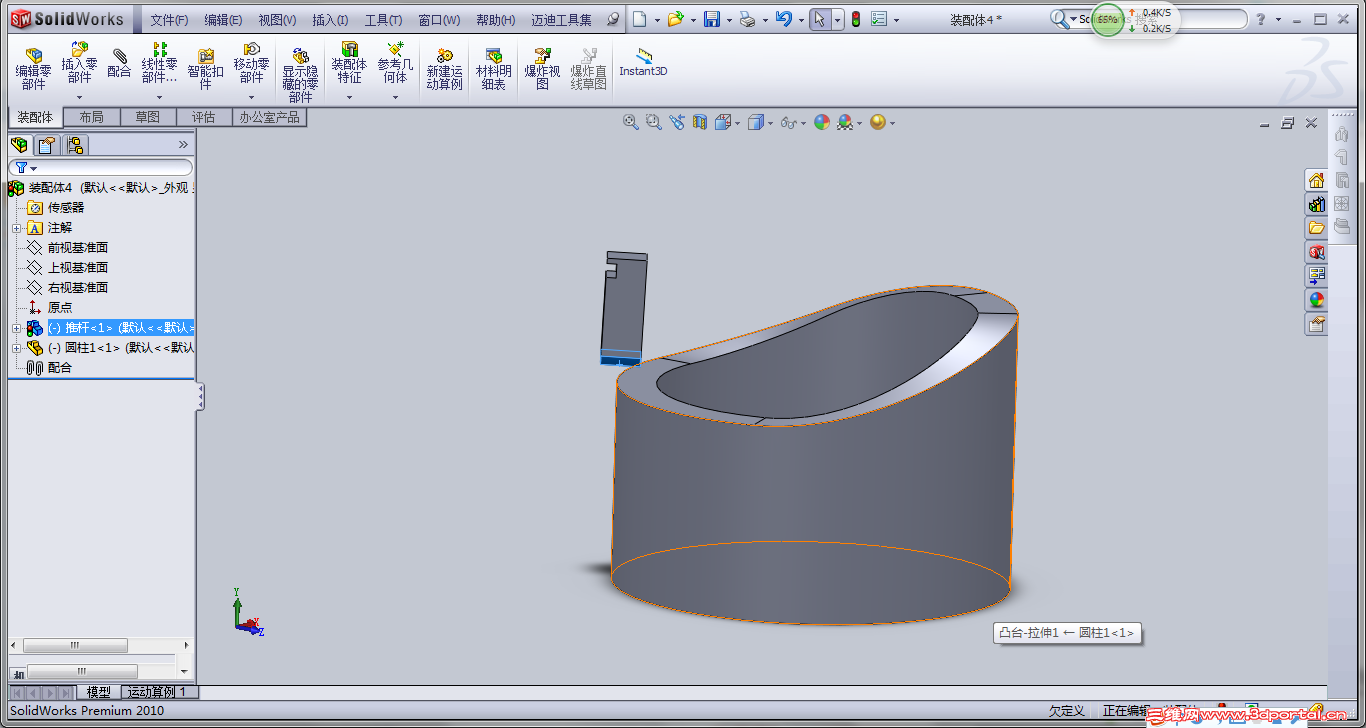This screenshot has height=728, width=1366.
Task: Open the 线性零部件 dropdown arrow
Action: pyautogui.click(x=159, y=97)
